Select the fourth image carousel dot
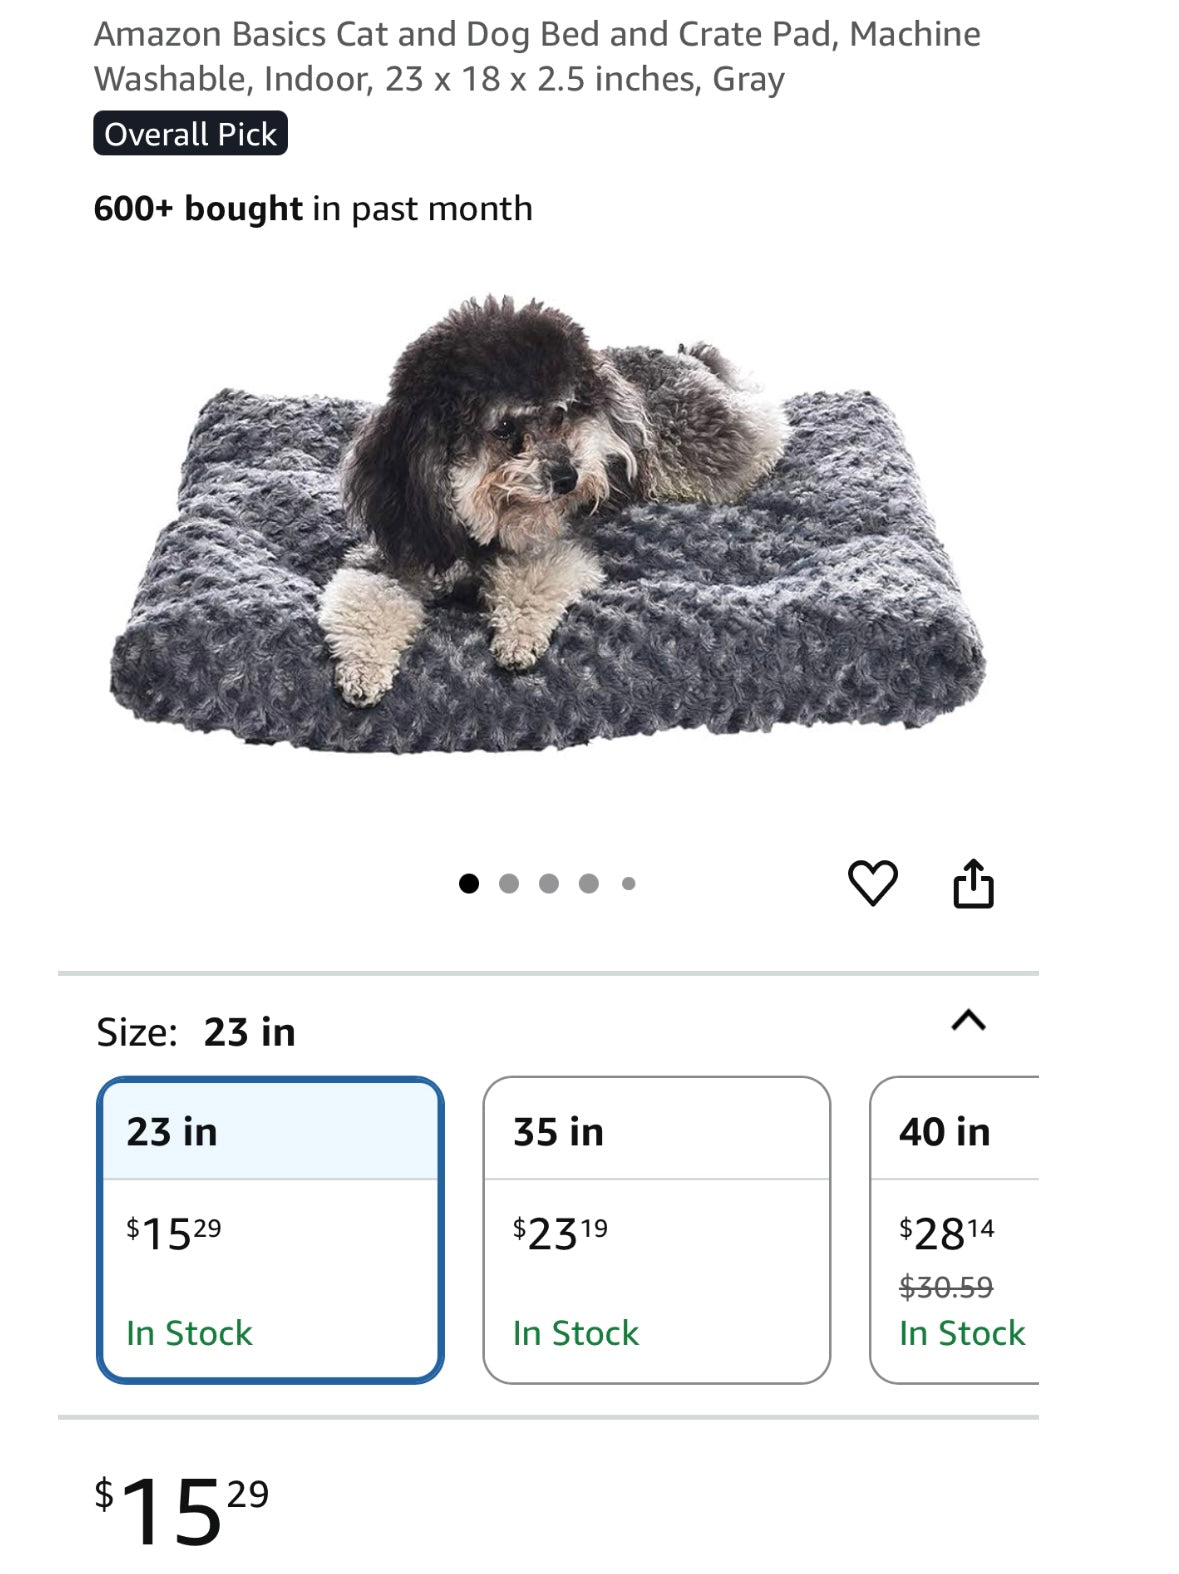The height and width of the screenshot is (1574, 1179). click(x=588, y=881)
